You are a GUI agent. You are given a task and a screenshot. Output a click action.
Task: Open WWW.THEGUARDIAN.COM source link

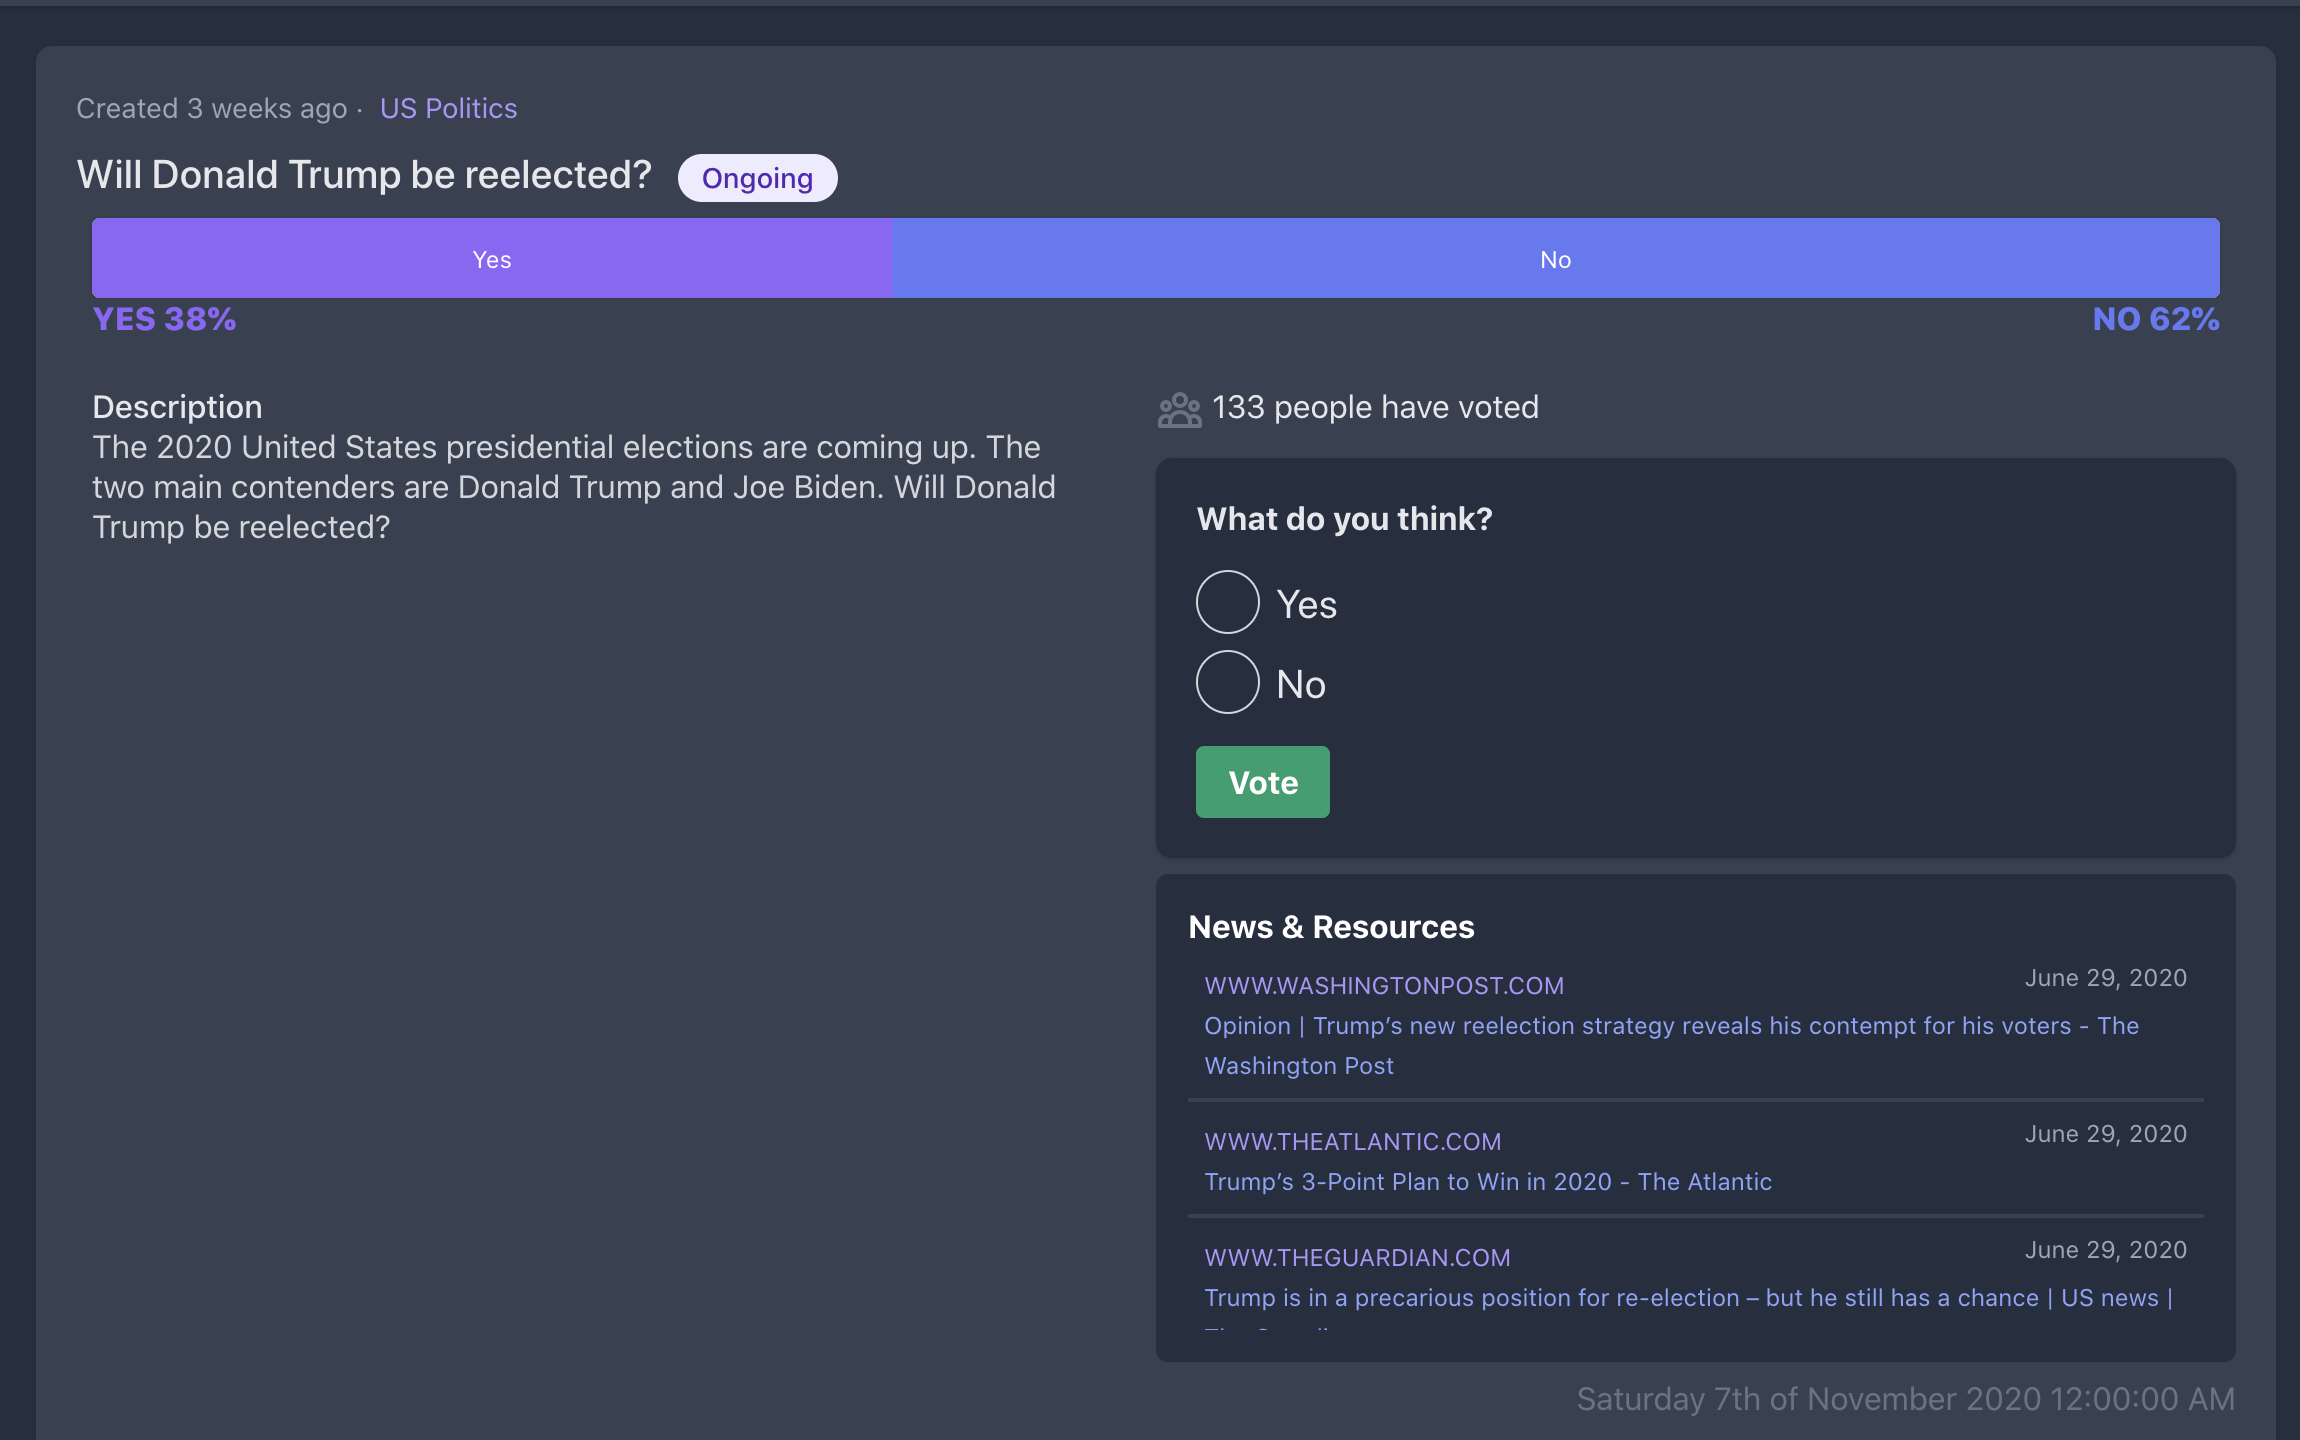tap(1357, 1258)
